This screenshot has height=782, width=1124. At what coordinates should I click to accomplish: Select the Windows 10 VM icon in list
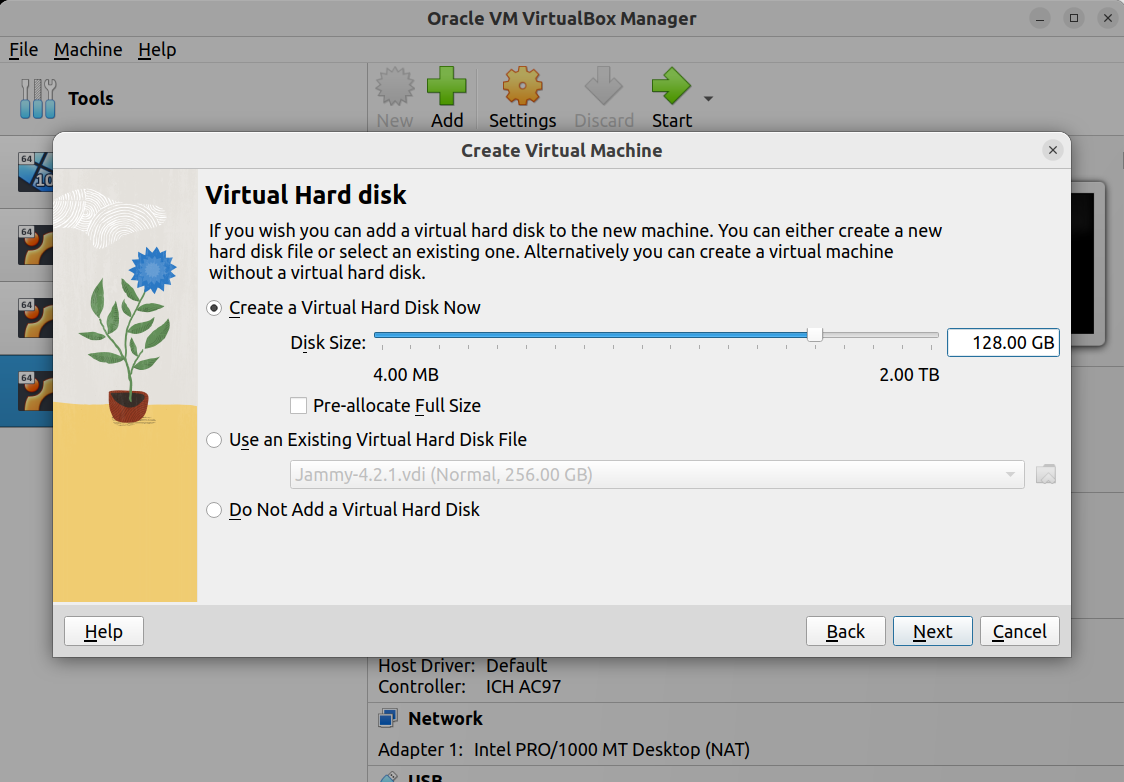tap(36, 171)
